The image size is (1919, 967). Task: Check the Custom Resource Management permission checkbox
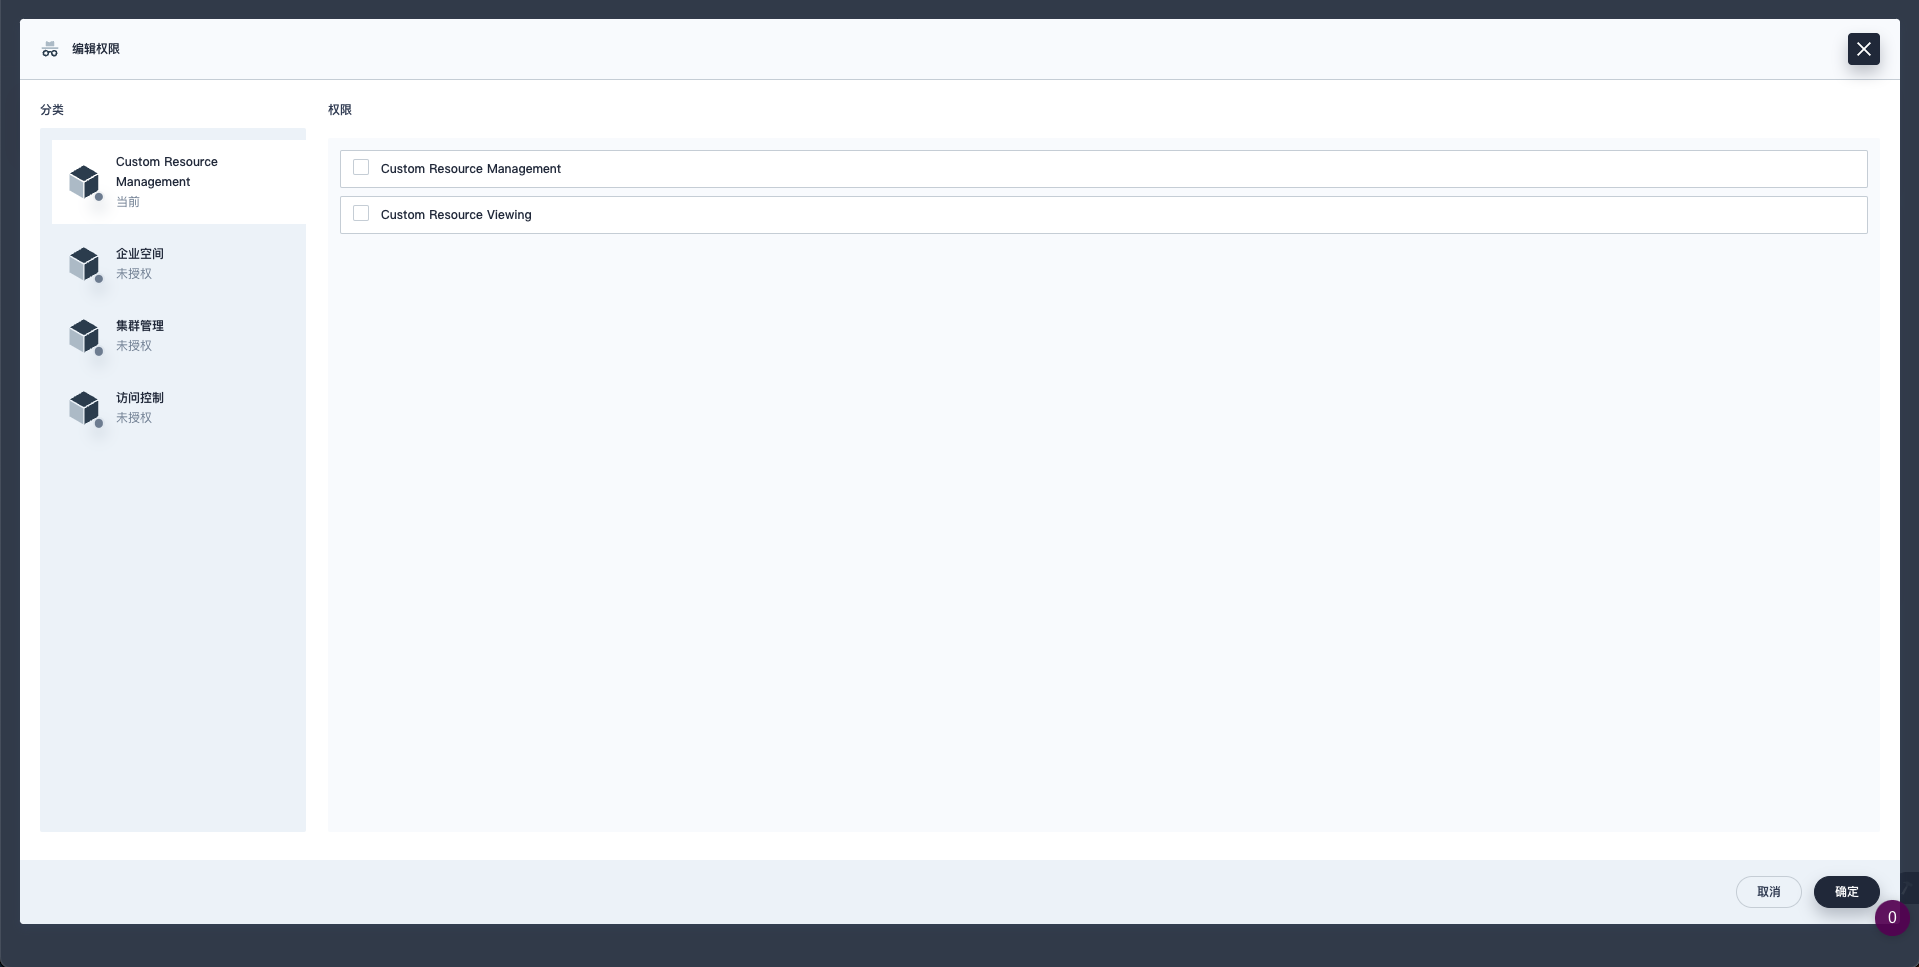click(361, 168)
